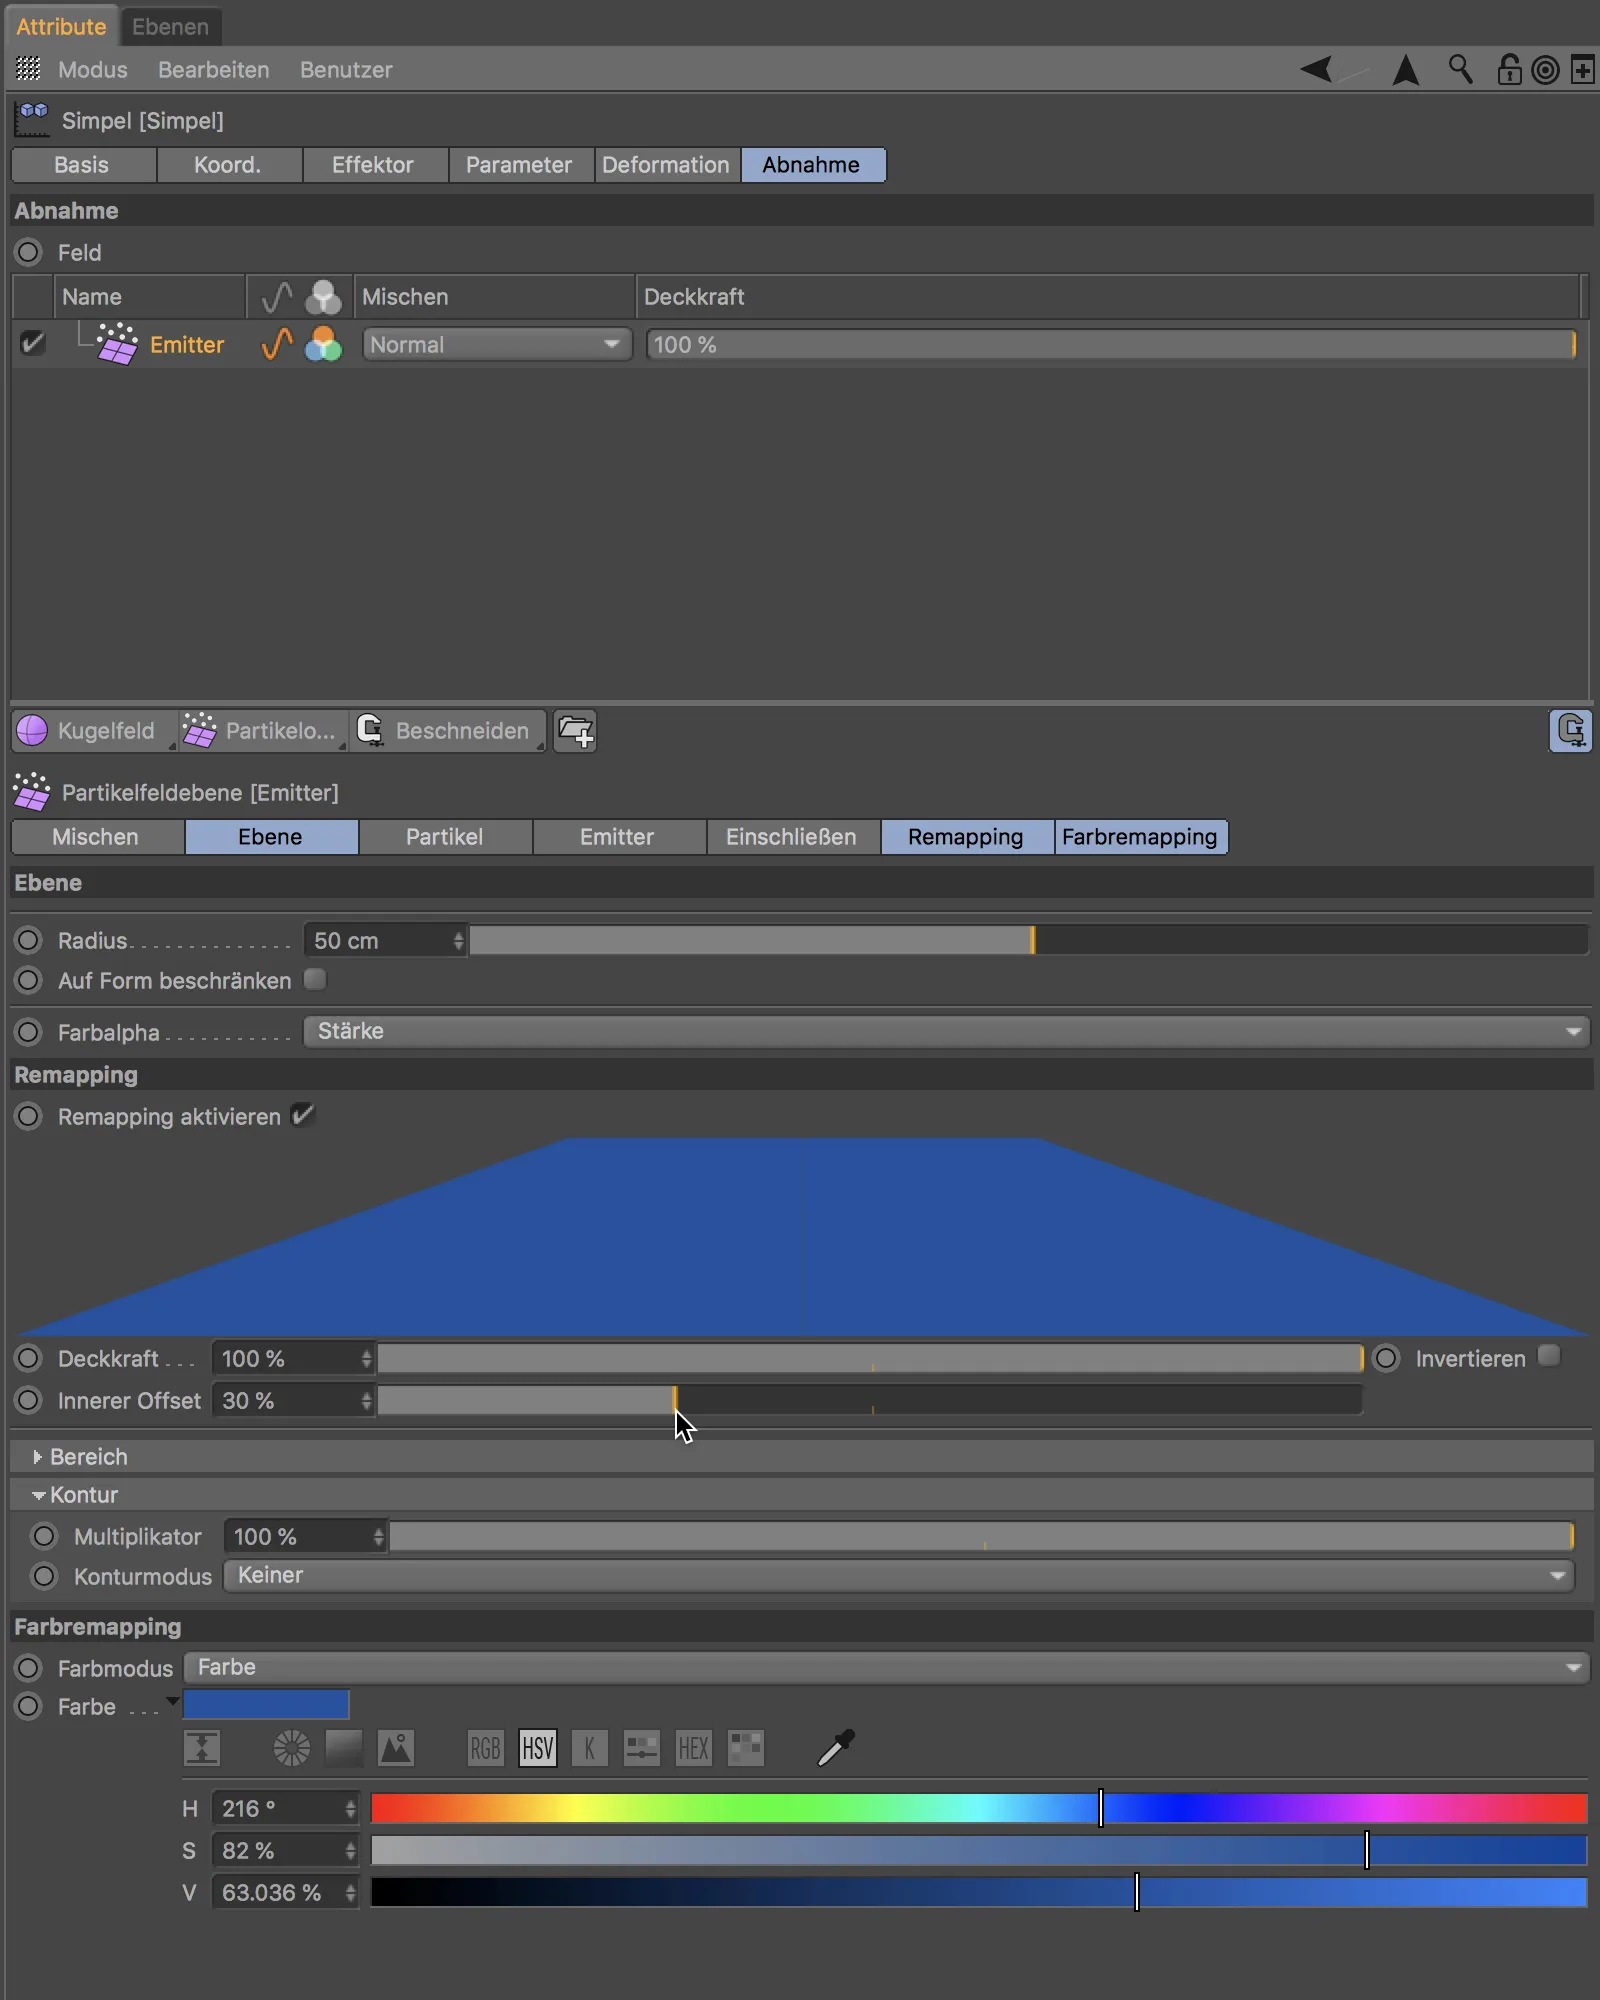Click the target mode icon

point(1545,70)
